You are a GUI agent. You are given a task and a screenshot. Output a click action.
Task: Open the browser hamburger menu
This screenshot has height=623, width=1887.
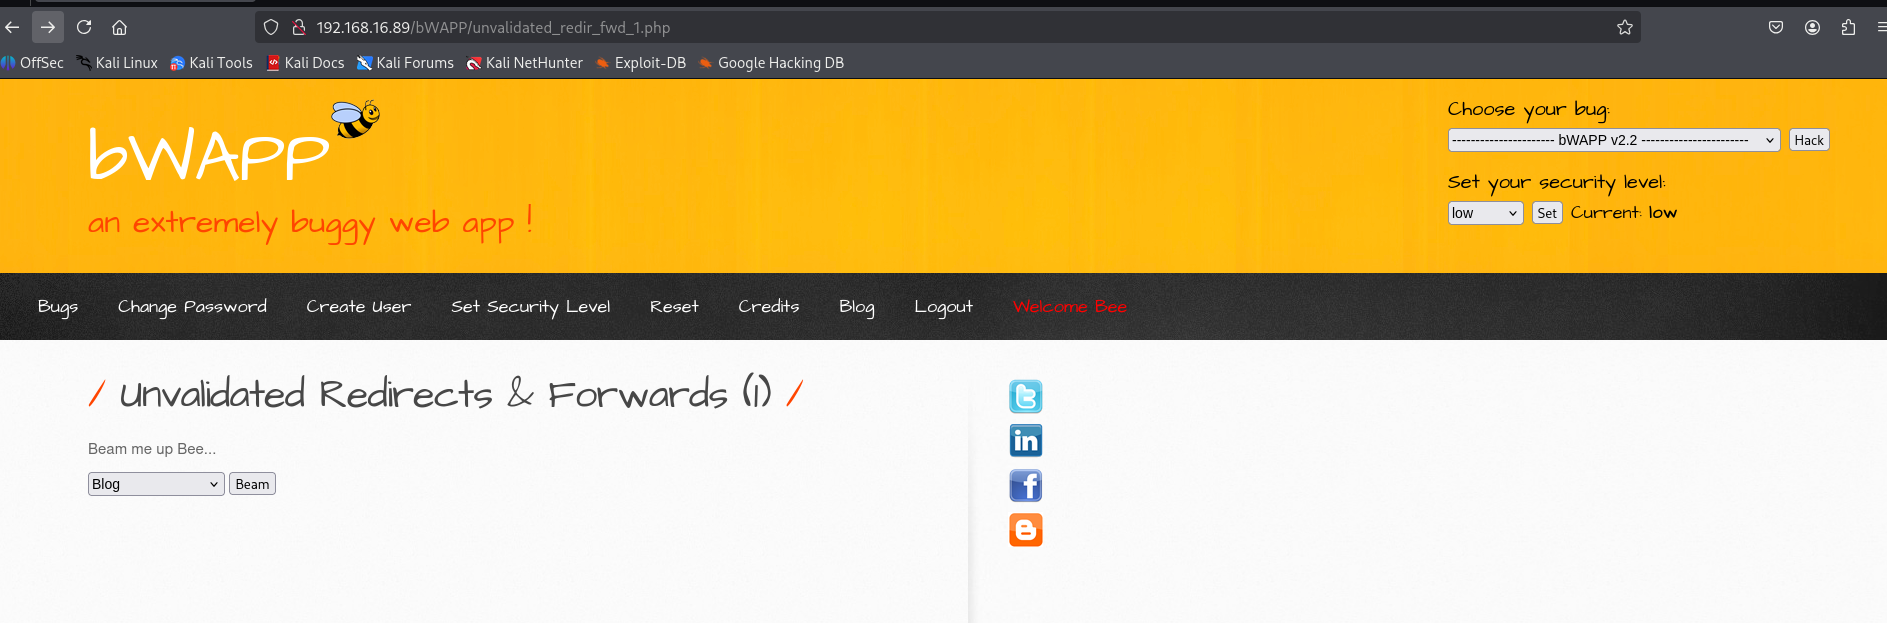coord(1881,27)
